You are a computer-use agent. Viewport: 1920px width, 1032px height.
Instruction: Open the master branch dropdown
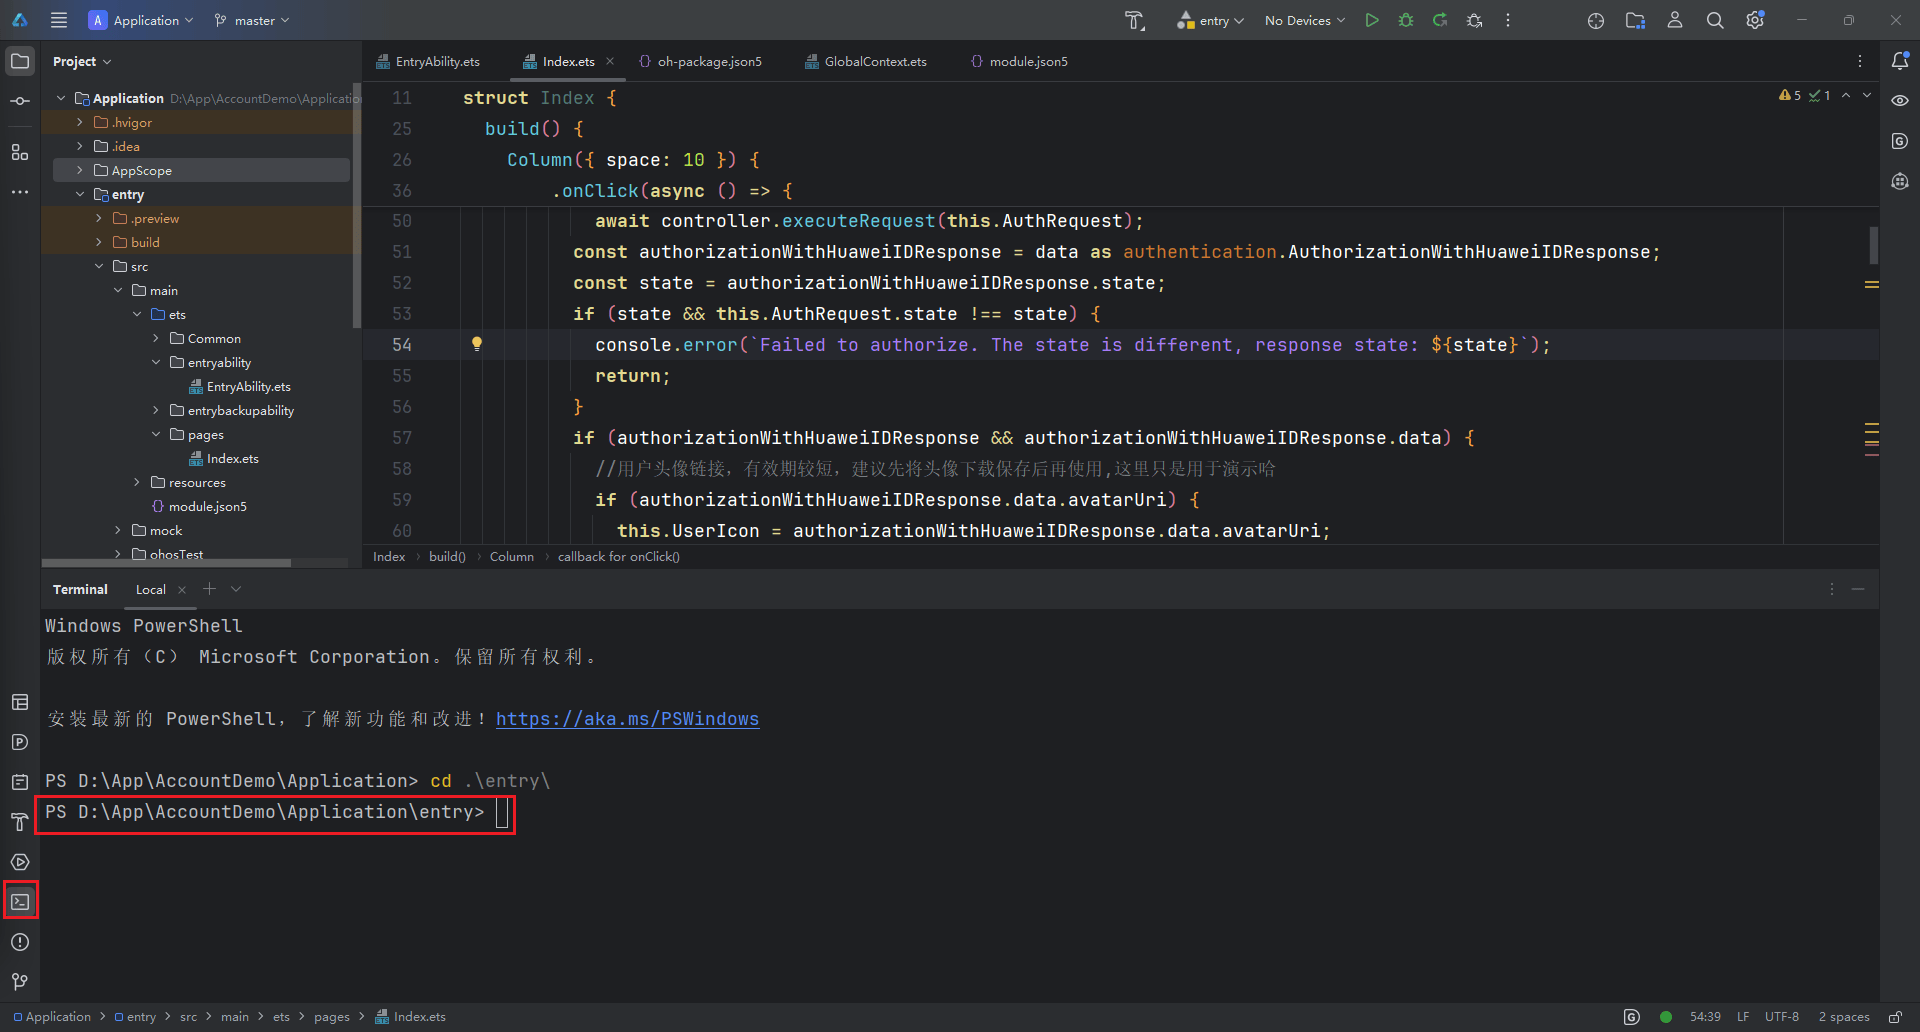tap(253, 20)
